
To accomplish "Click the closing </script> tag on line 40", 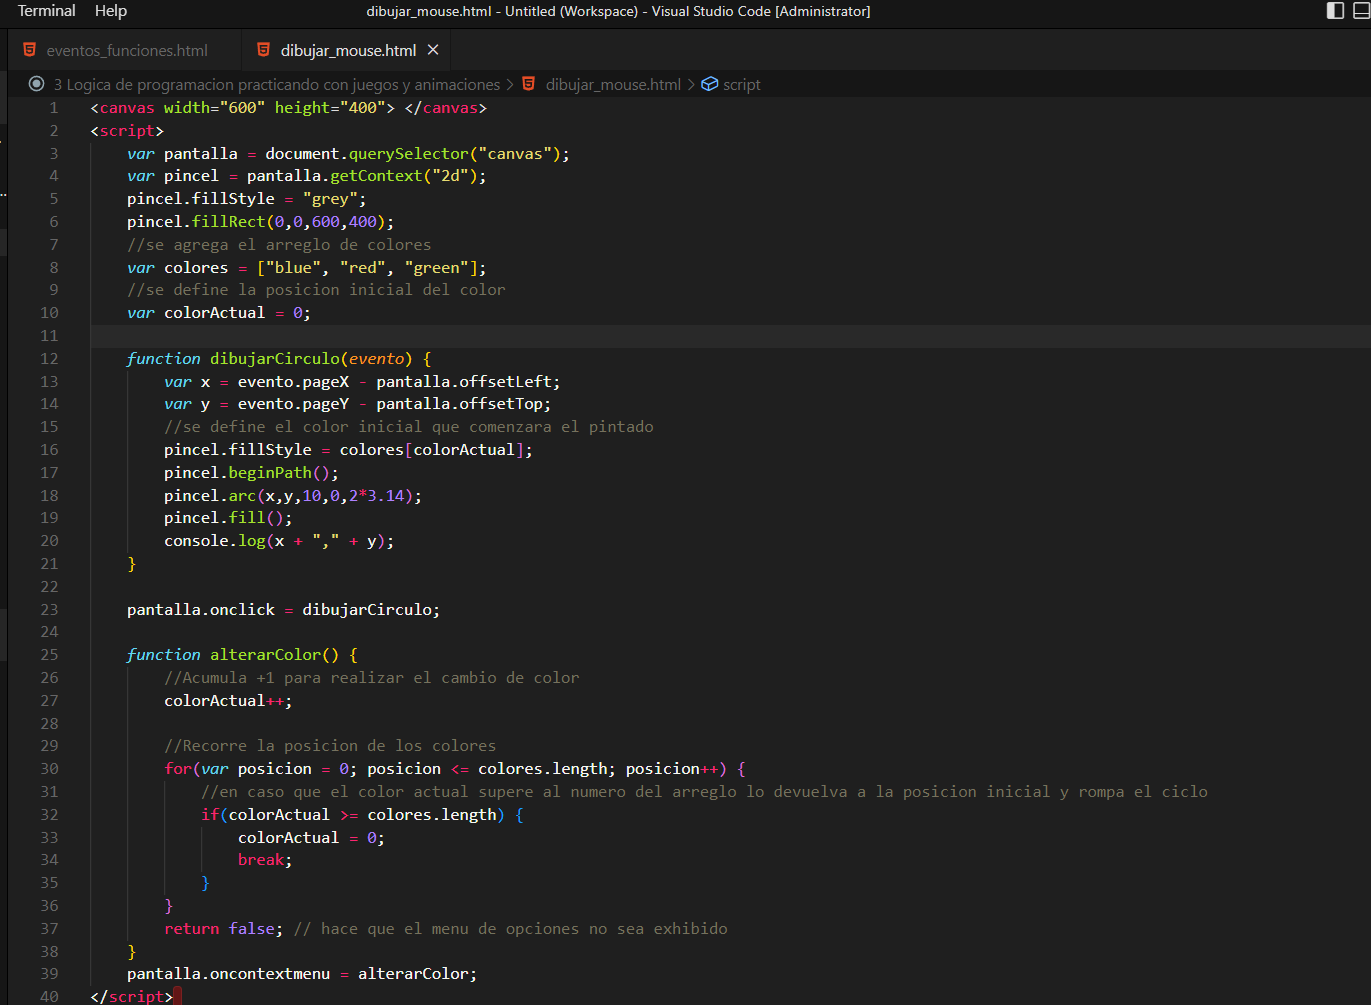I will pyautogui.click(x=131, y=997).
